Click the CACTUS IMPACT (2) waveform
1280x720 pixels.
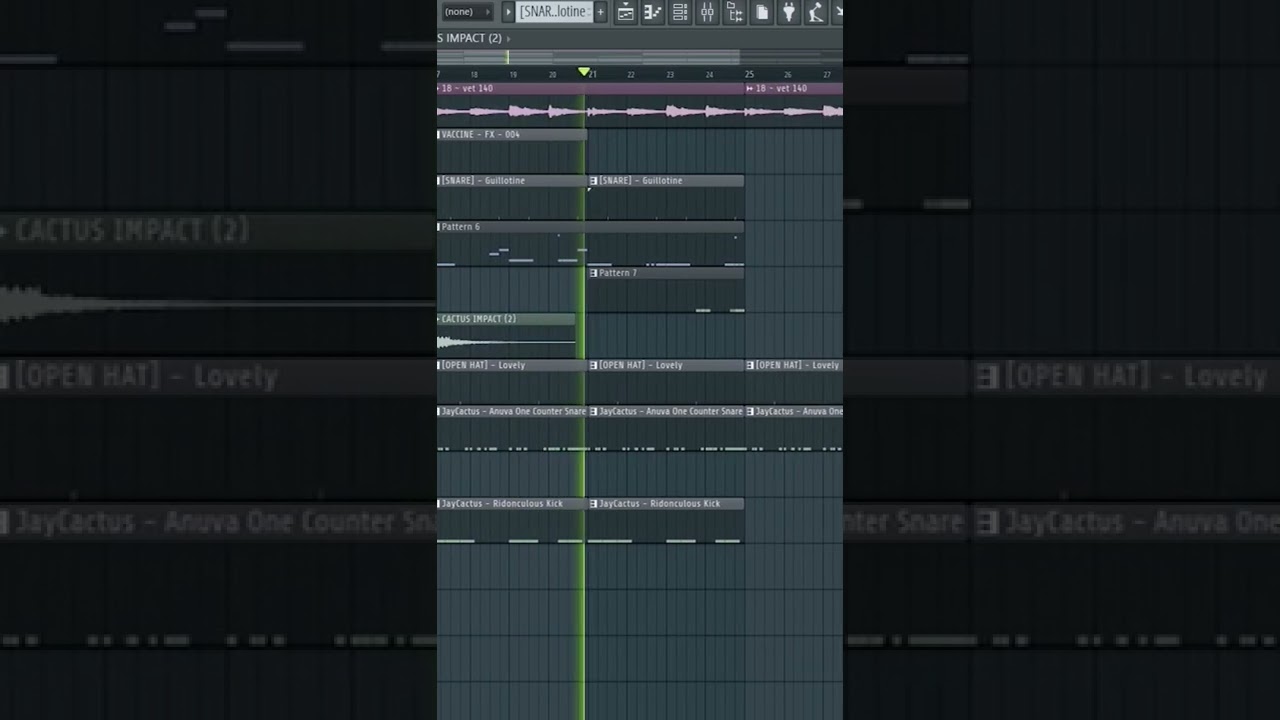tap(506, 342)
